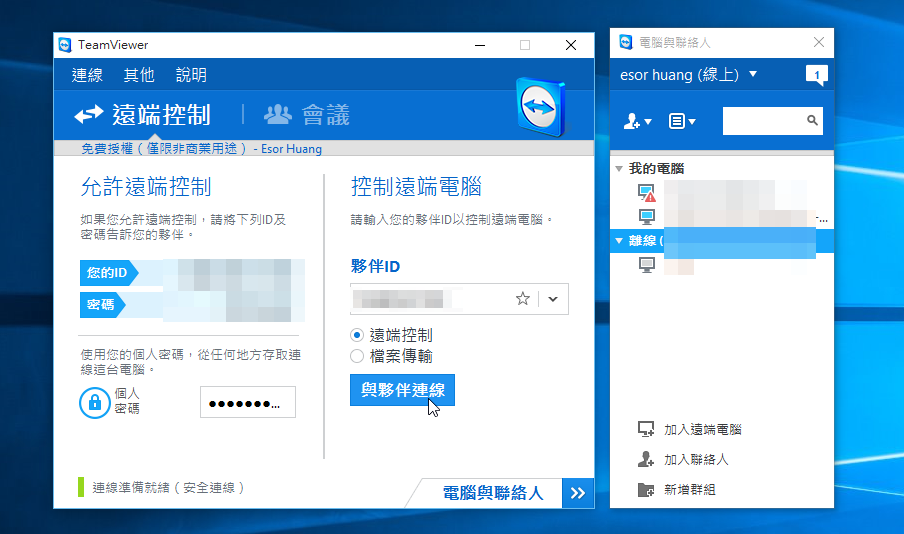Viewport: 904px width, 534px height.
Task: Click 新增群組 link
Action: coord(690,490)
